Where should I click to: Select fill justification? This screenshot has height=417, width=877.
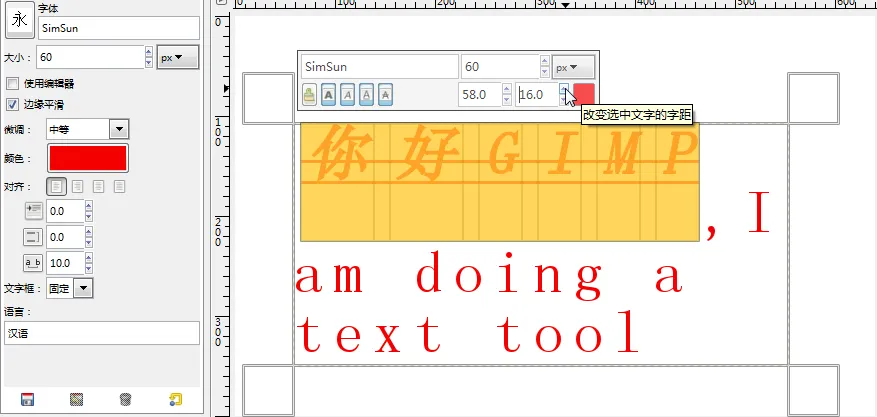pos(119,186)
